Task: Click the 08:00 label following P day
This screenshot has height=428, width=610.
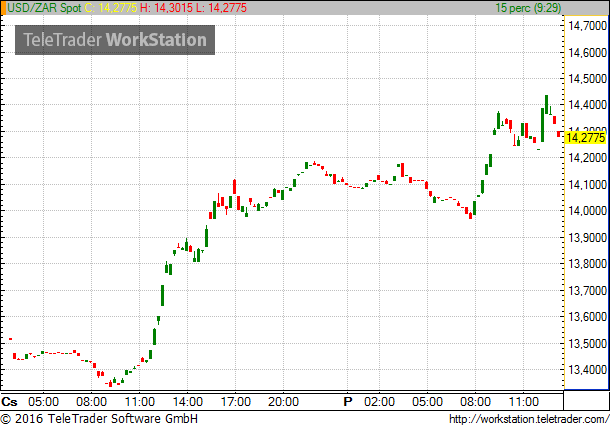Action: click(475, 401)
